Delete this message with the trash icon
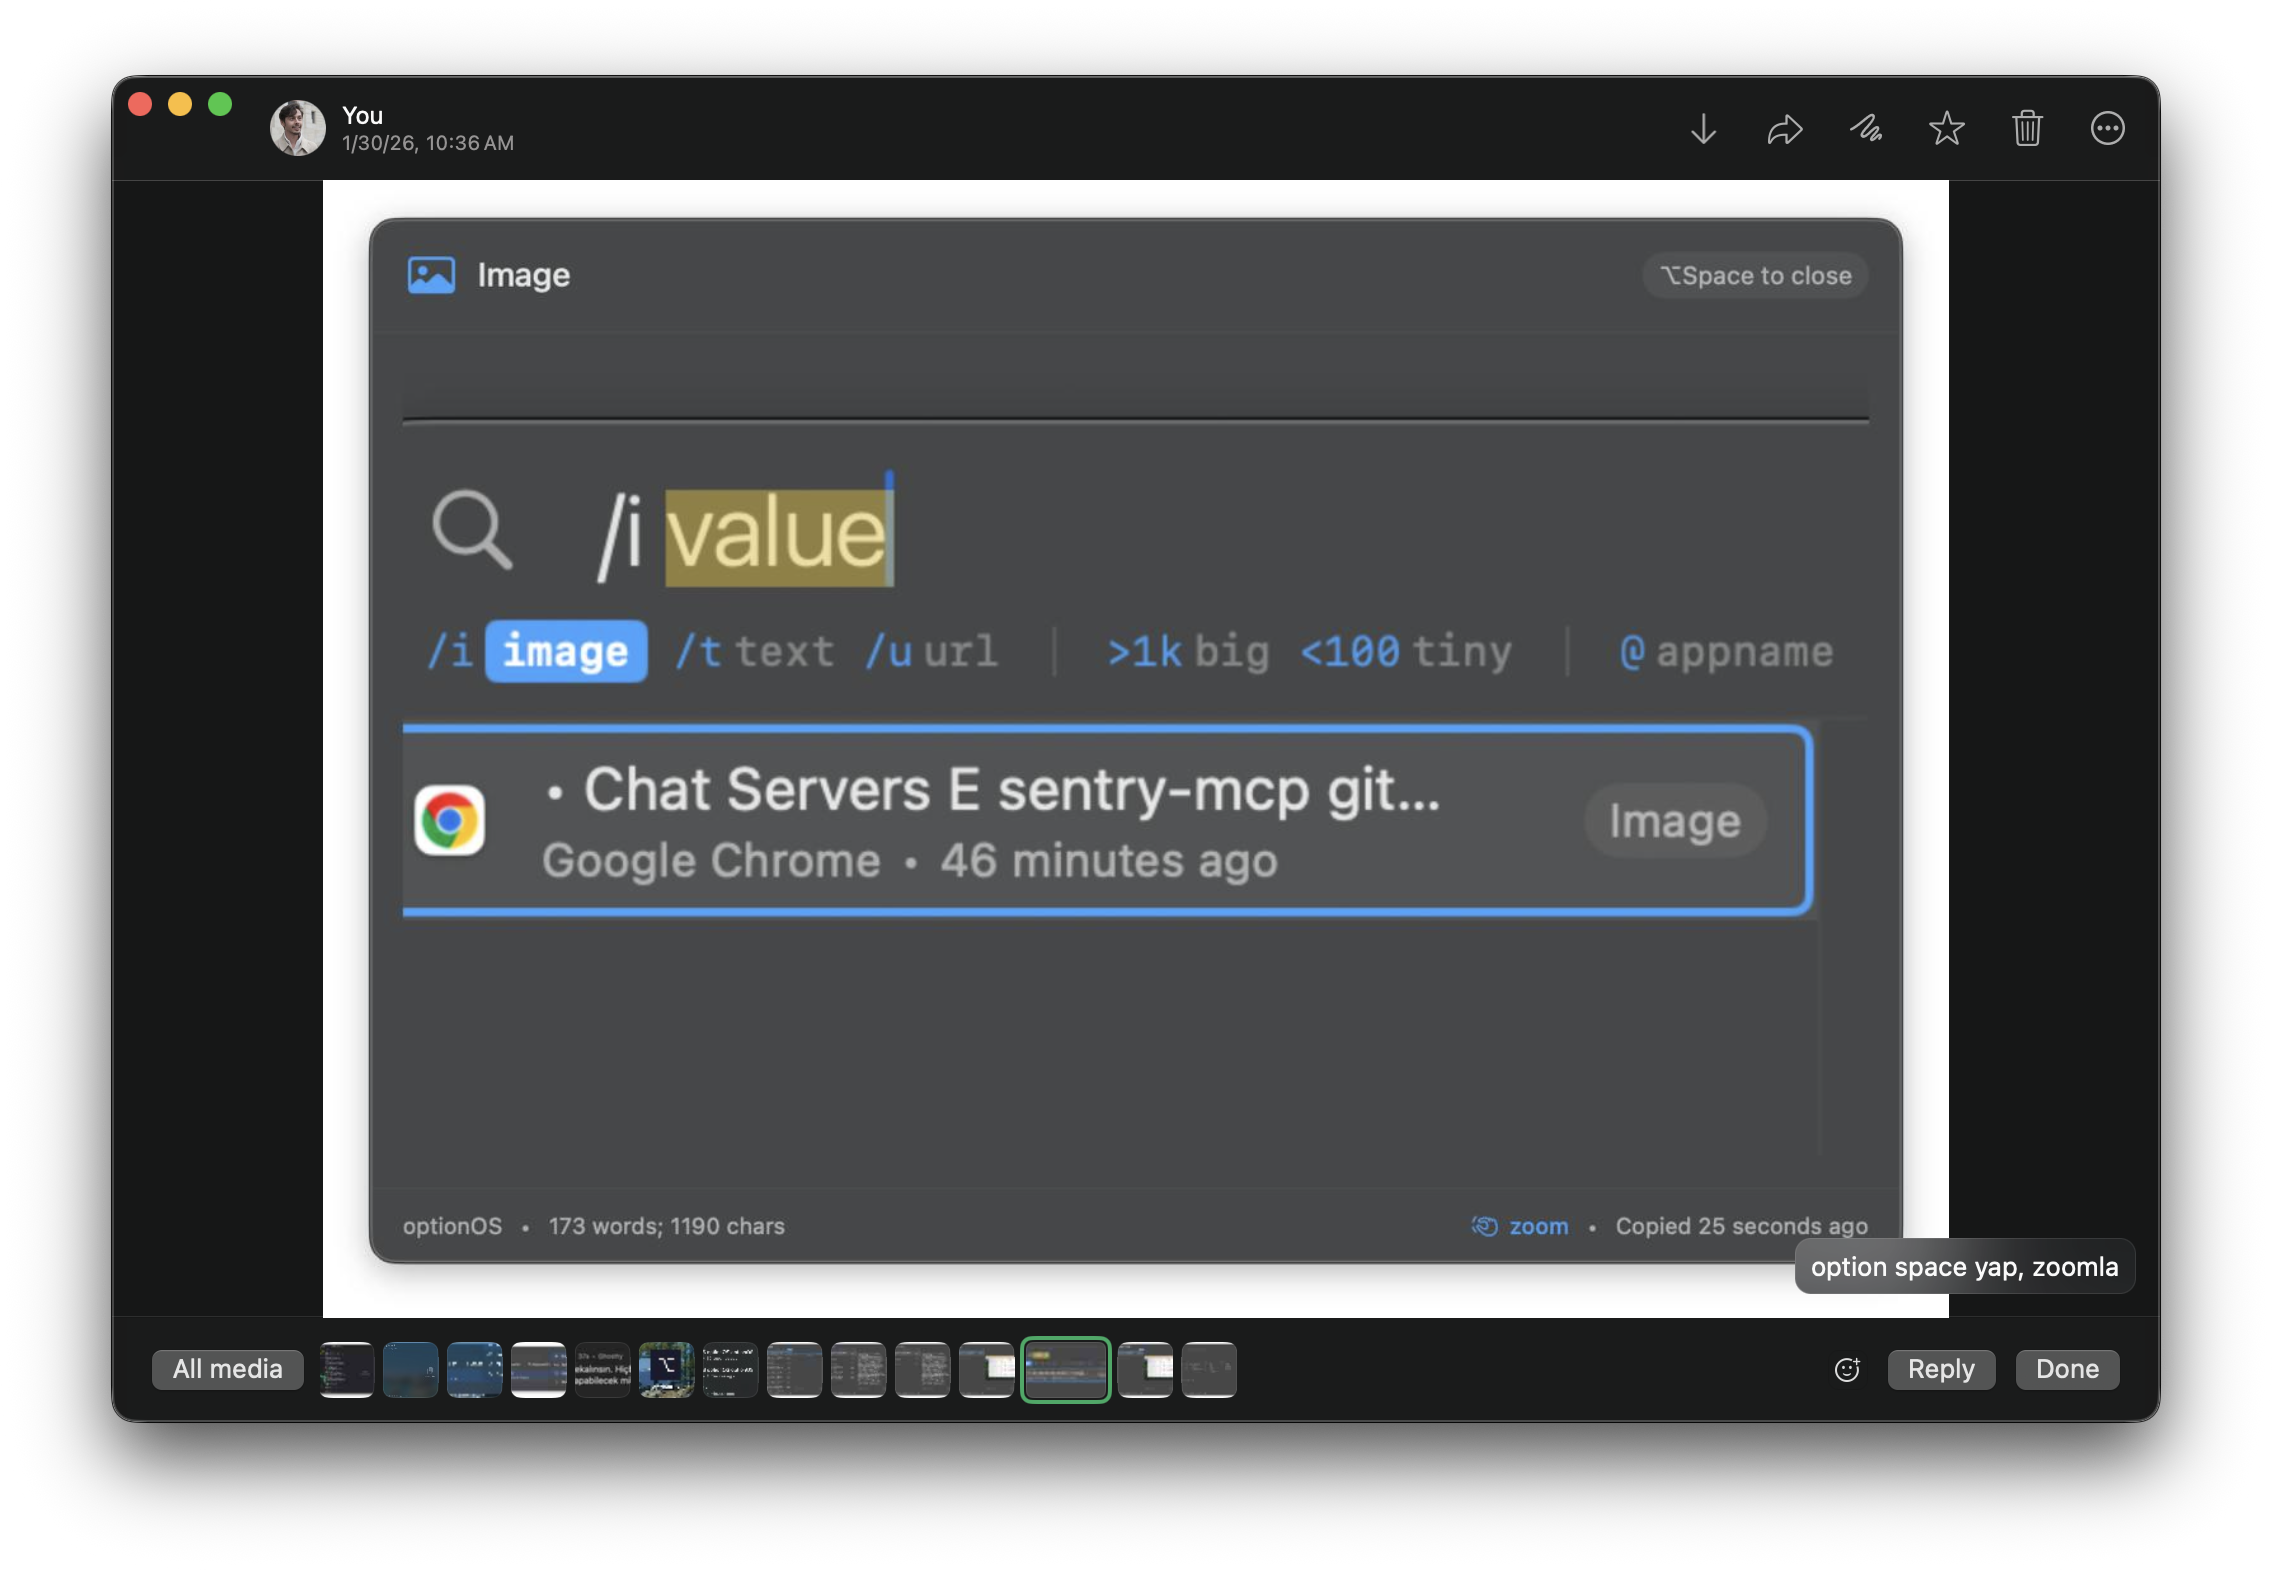The image size is (2272, 1570). coord(2028,130)
